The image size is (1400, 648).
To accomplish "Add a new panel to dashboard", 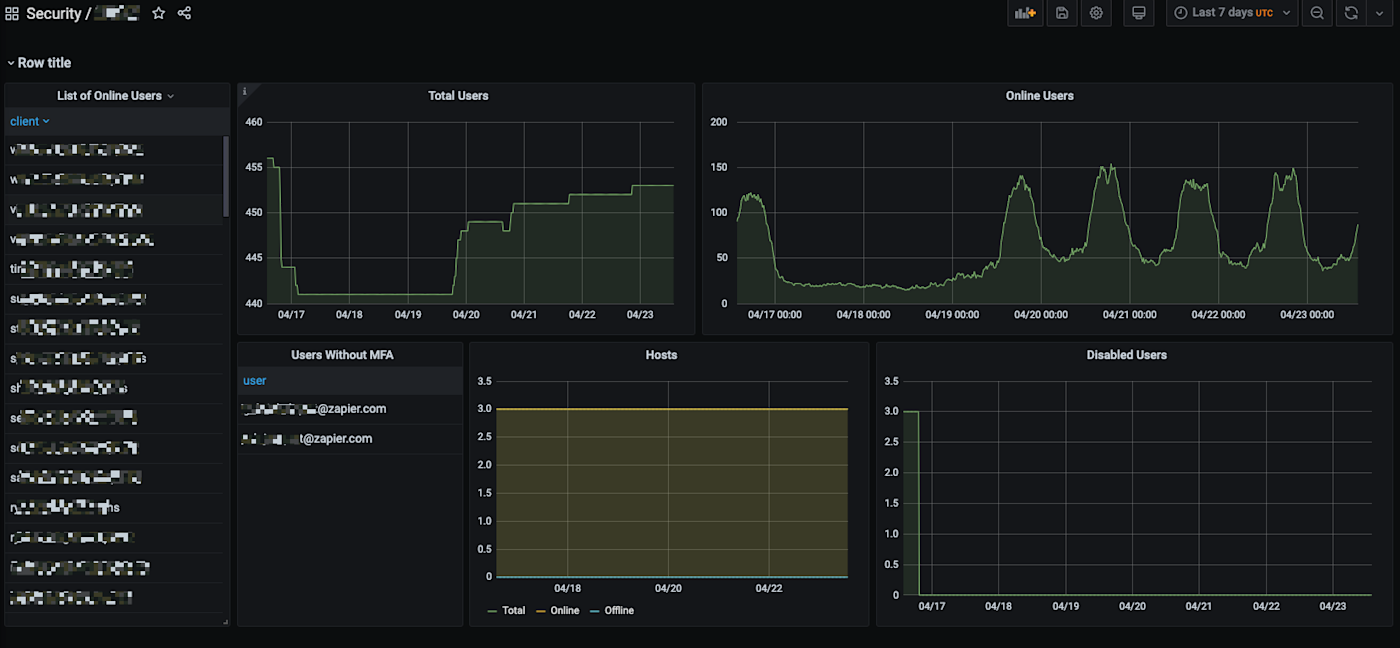I will (x=1025, y=13).
